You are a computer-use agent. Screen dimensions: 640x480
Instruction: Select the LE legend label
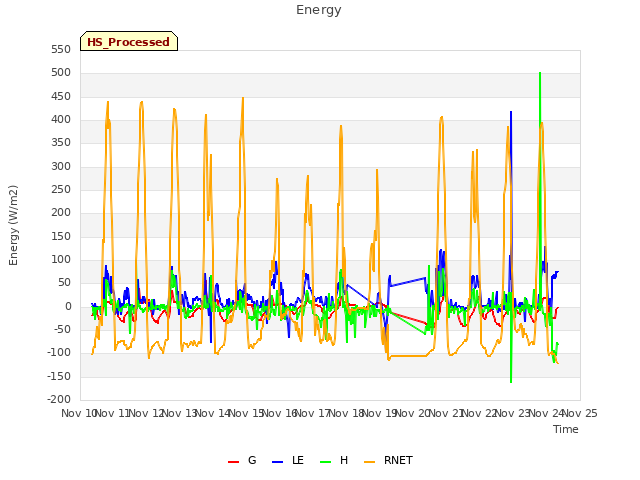pyautogui.click(x=298, y=460)
